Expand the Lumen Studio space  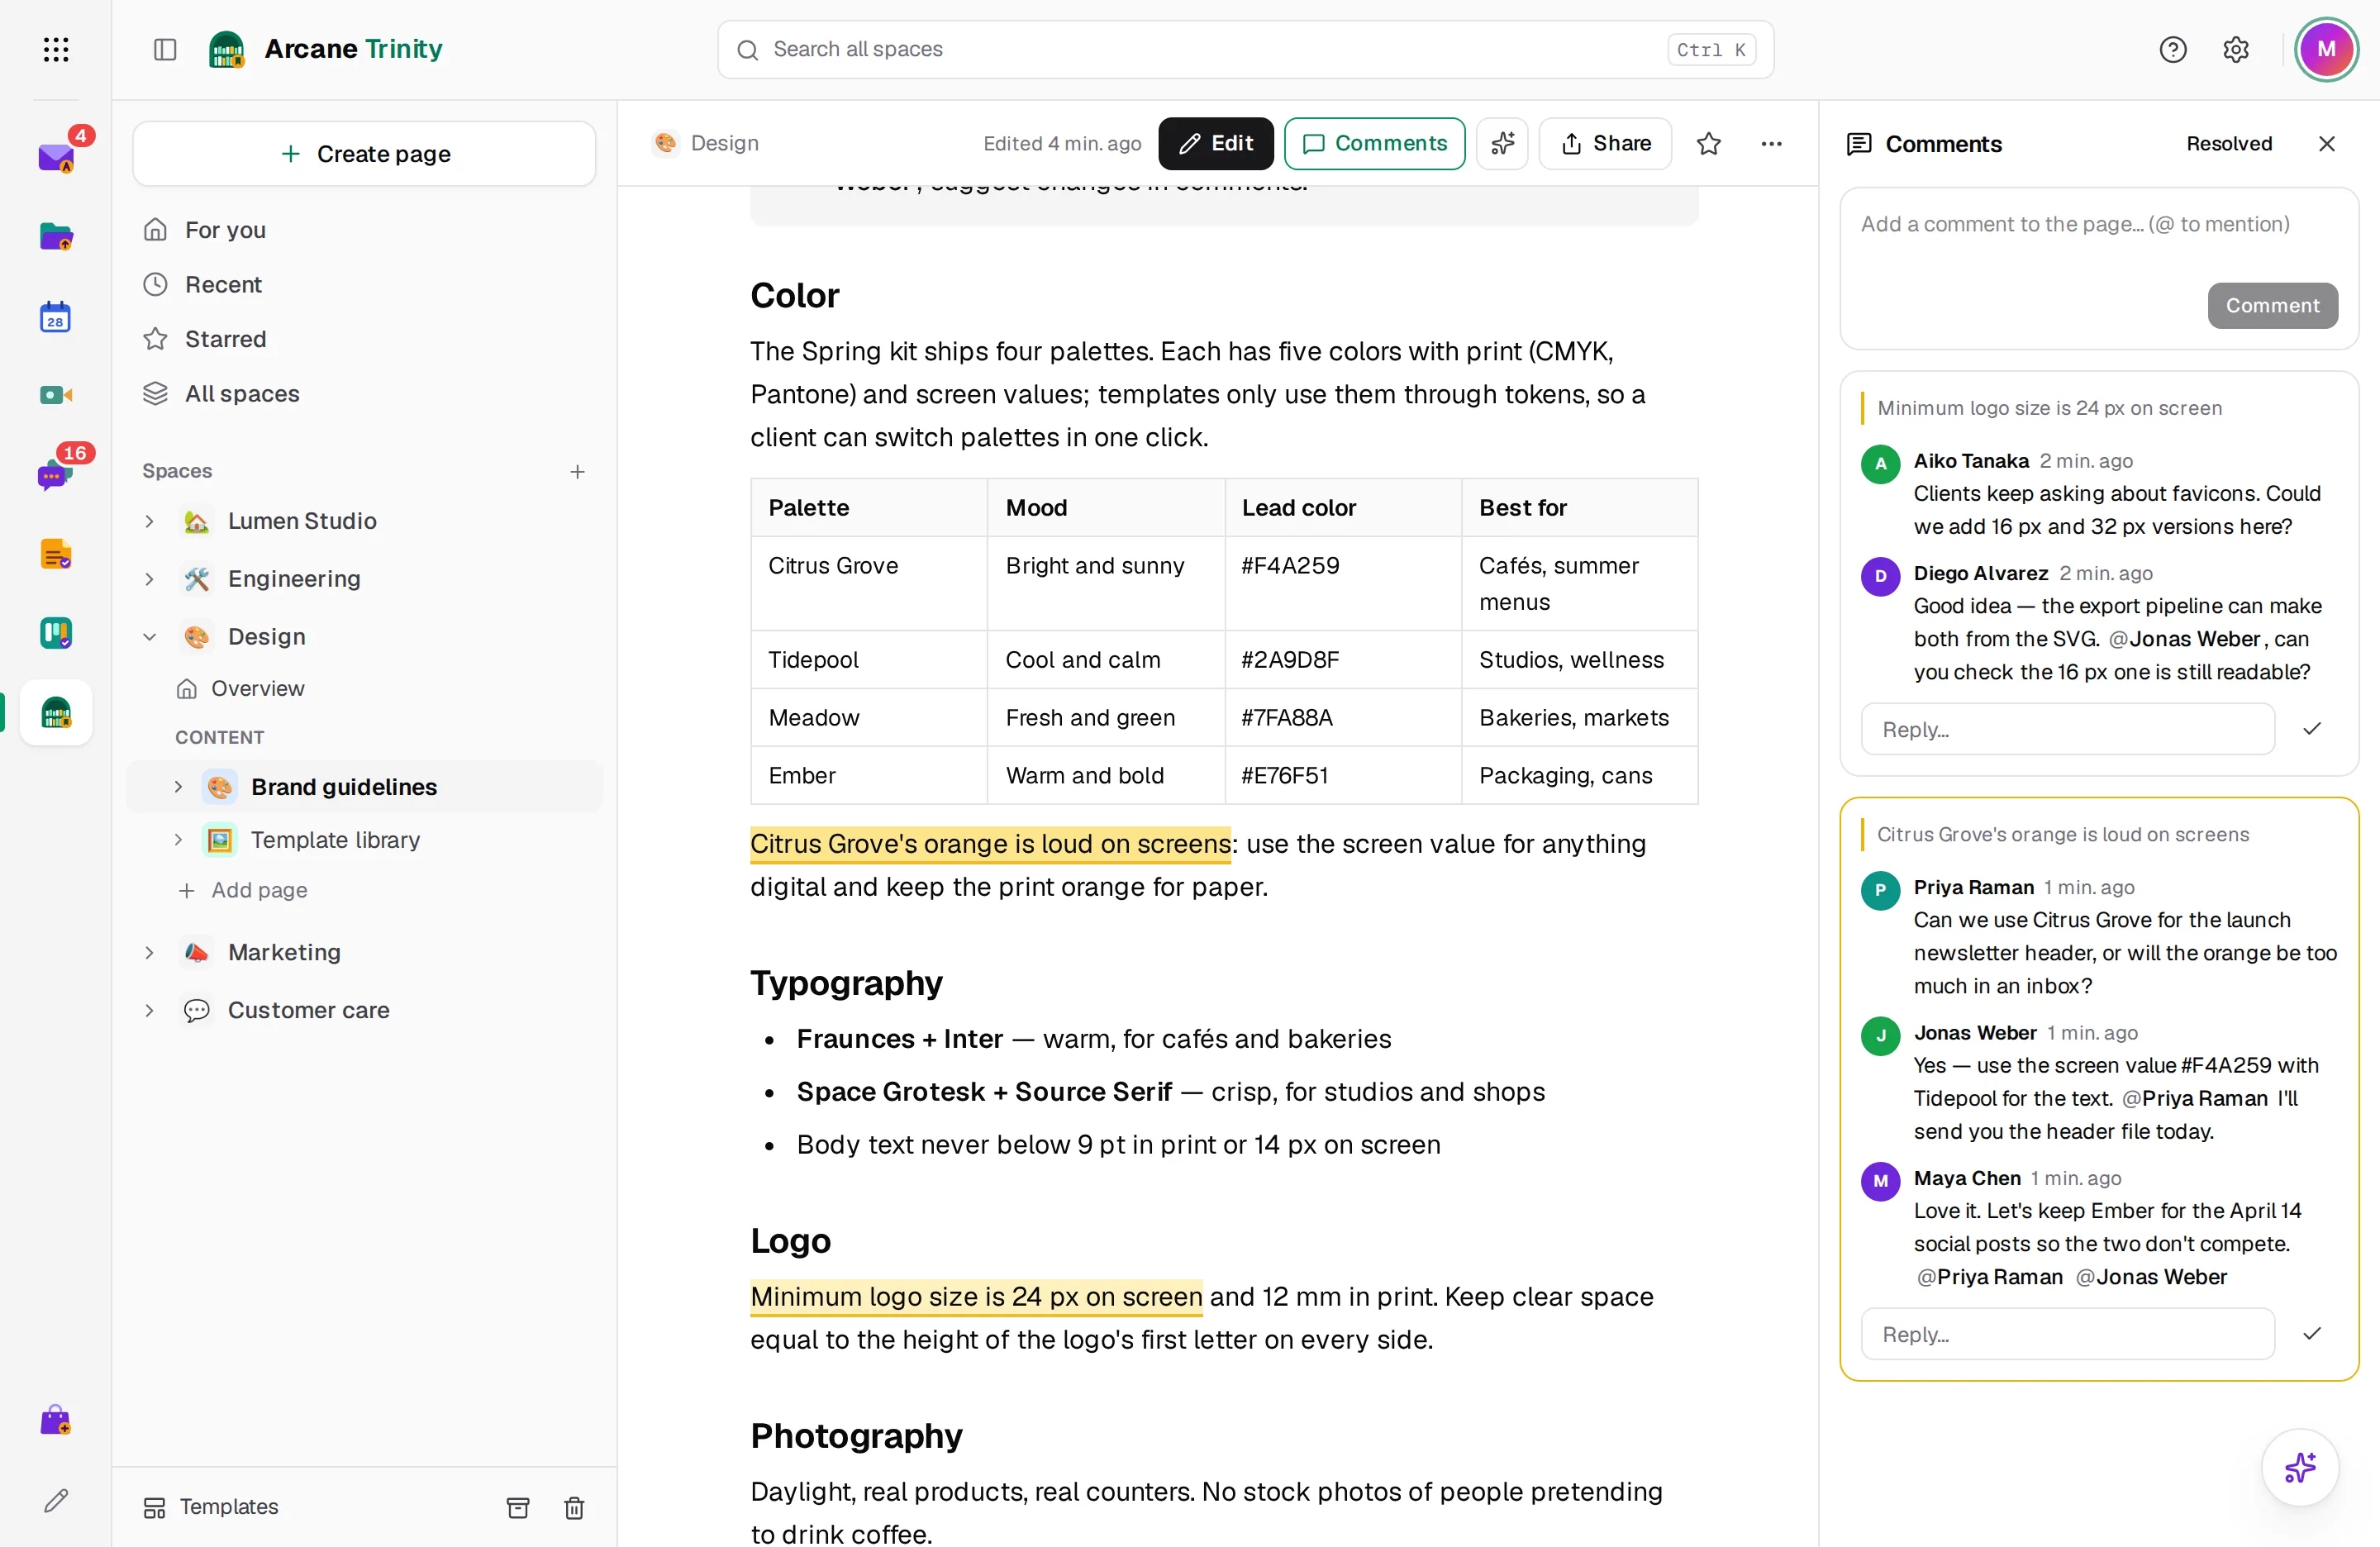tap(149, 521)
